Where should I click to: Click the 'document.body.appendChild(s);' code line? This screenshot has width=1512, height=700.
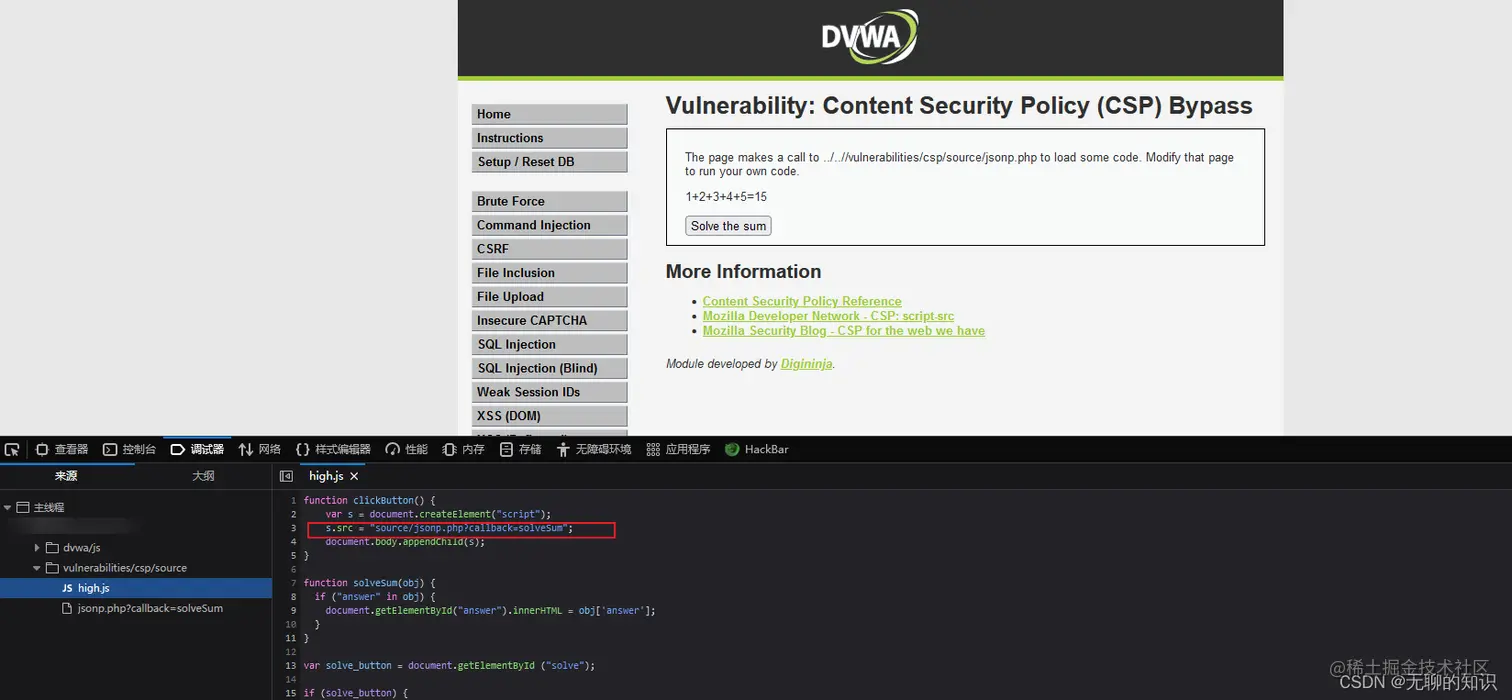(405, 542)
